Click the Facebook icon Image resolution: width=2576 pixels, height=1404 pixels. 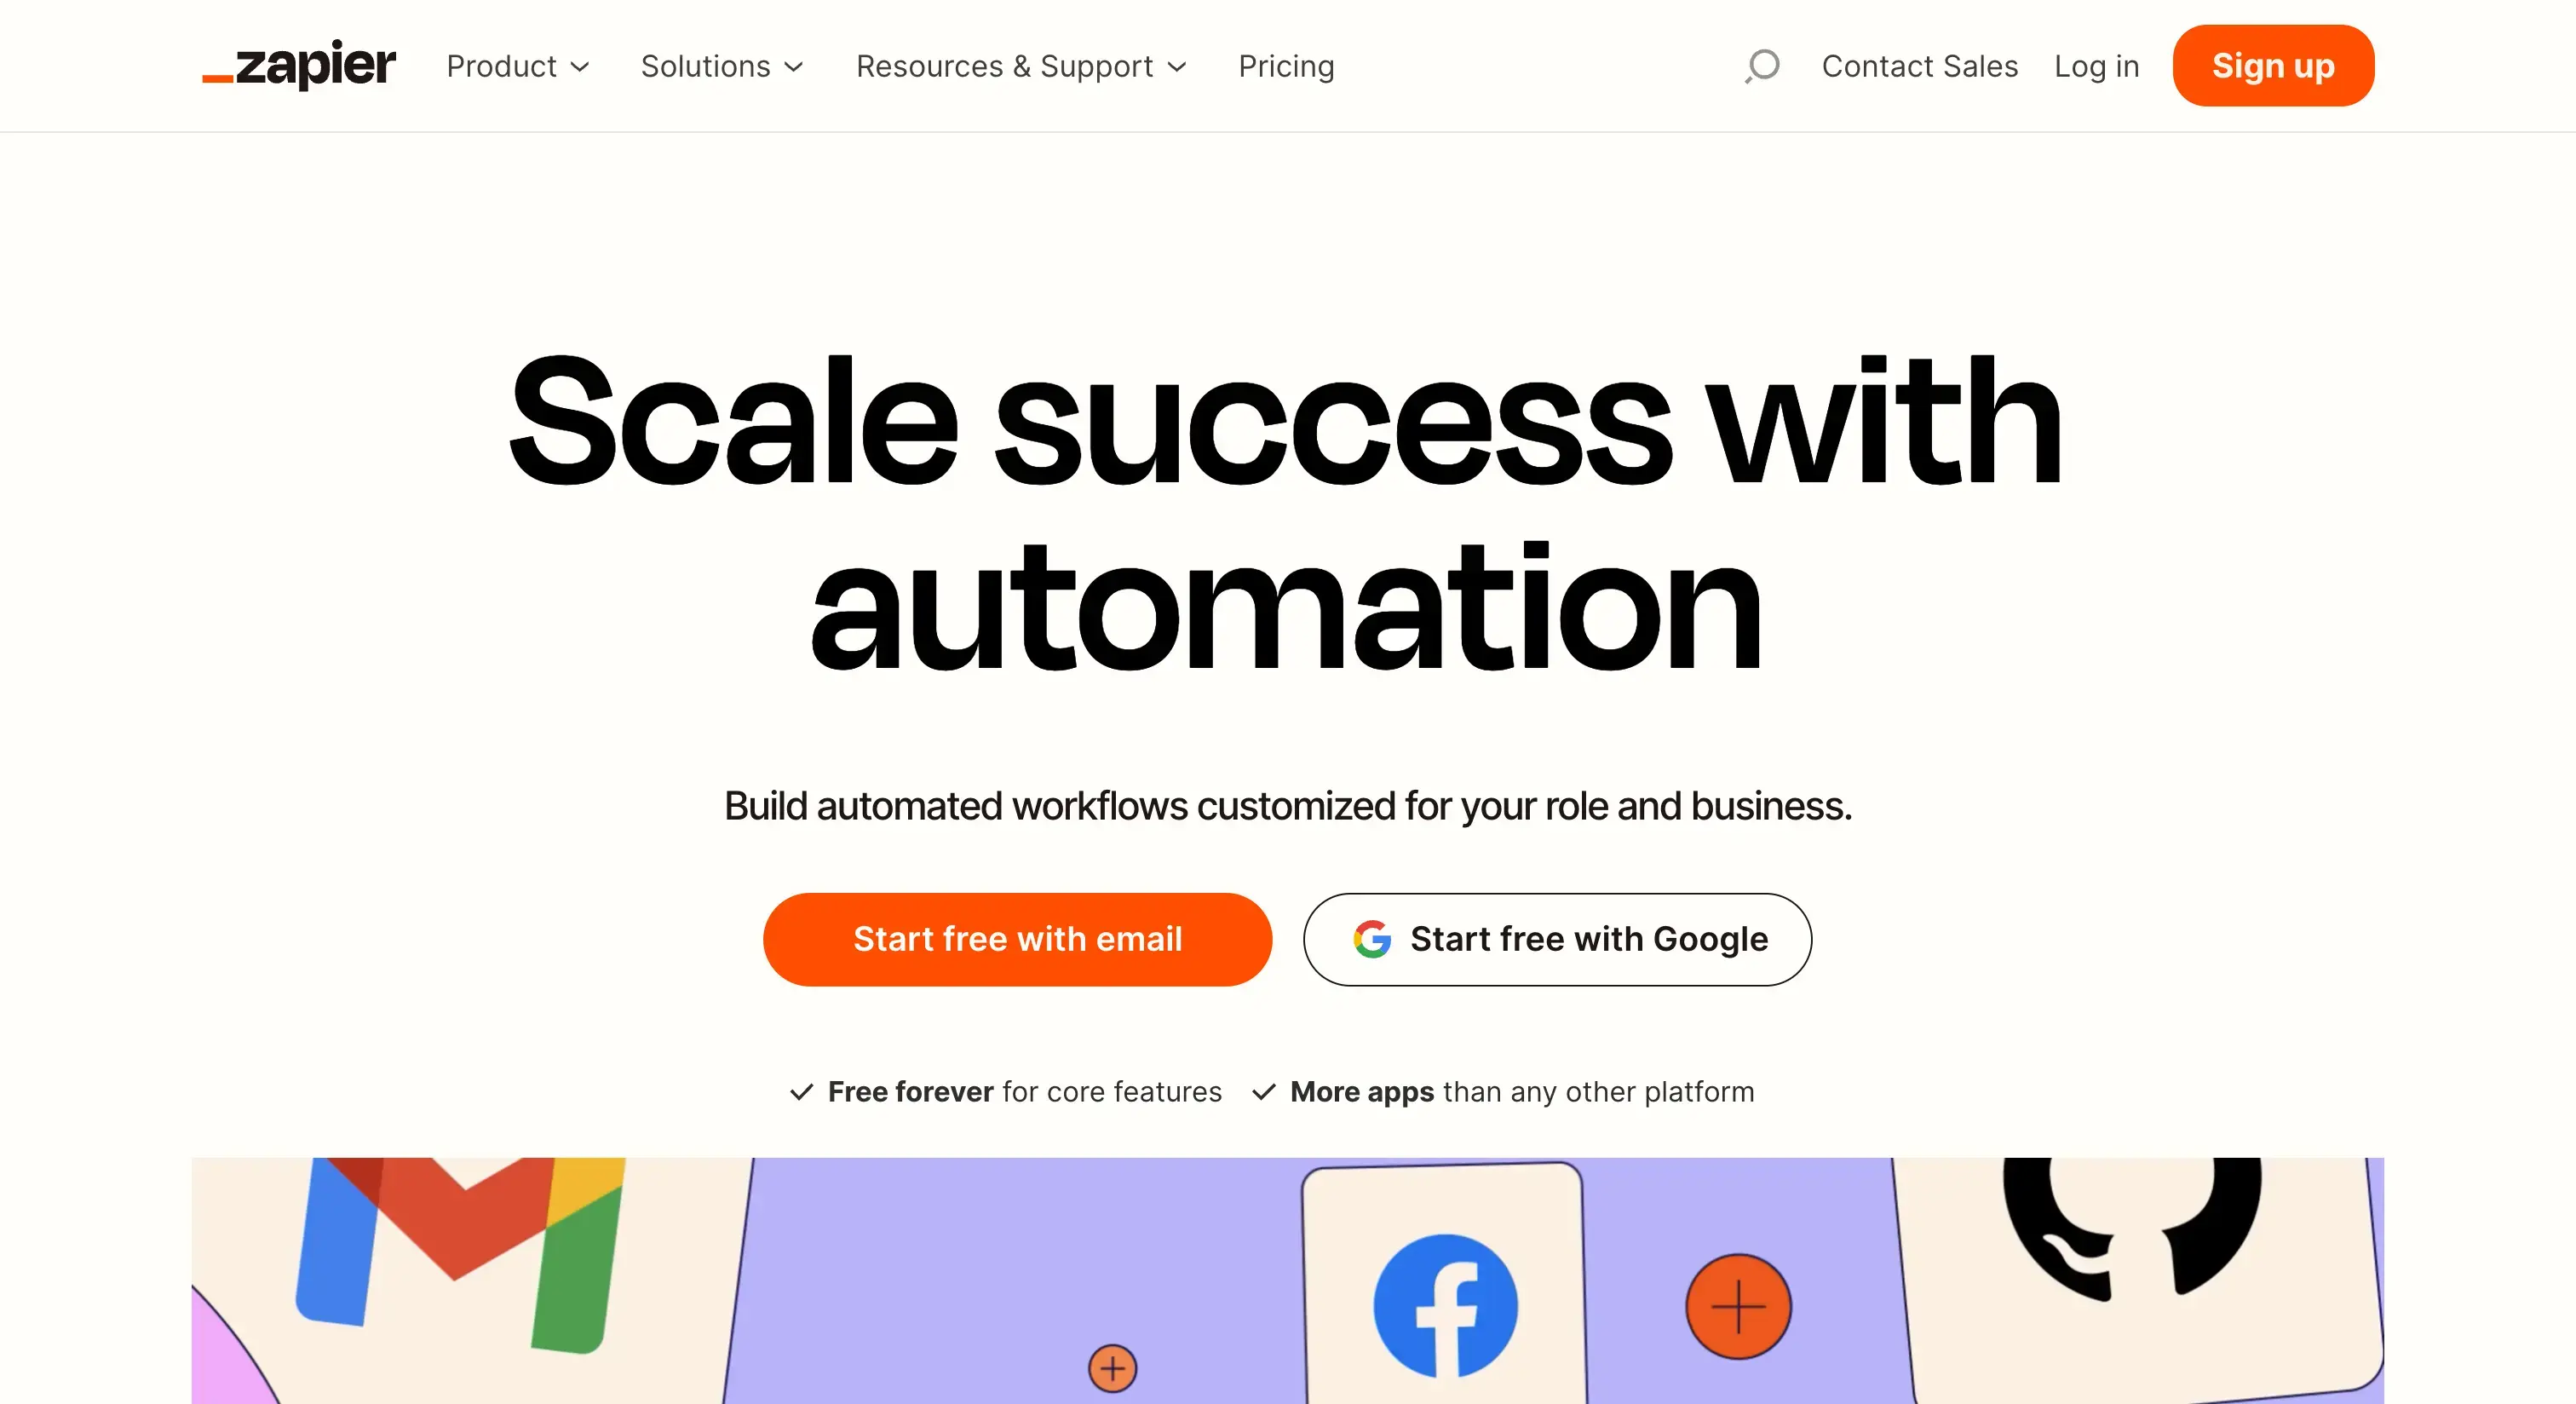click(x=1449, y=1298)
